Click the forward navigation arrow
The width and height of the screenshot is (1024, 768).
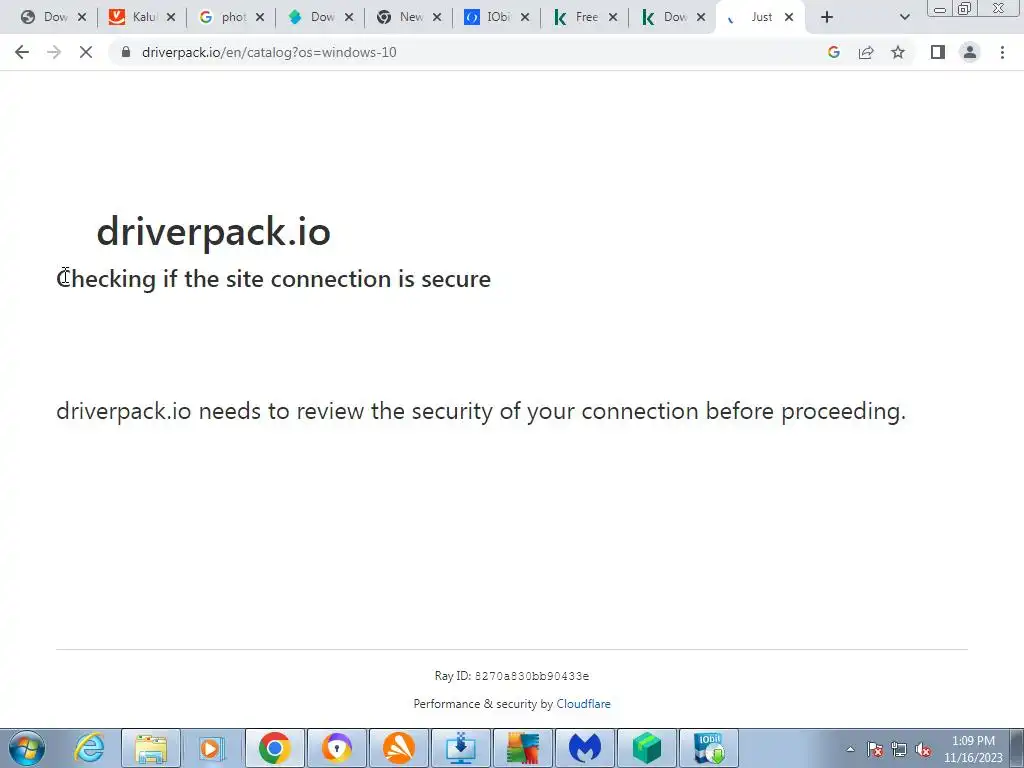tap(54, 52)
